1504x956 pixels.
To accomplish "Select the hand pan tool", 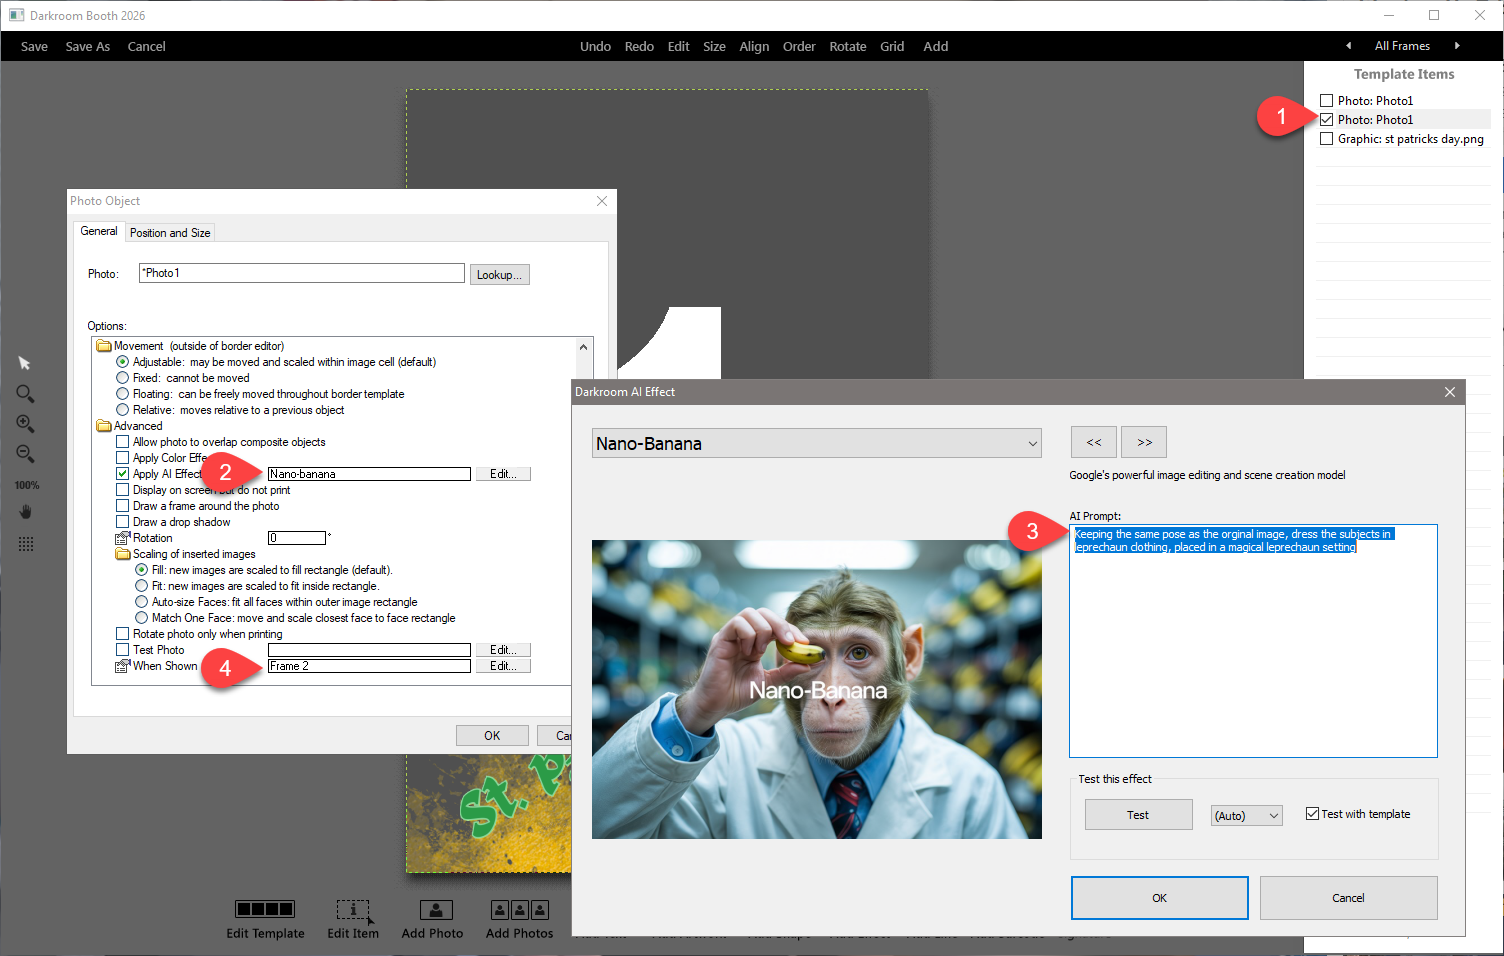I will point(25,512).
